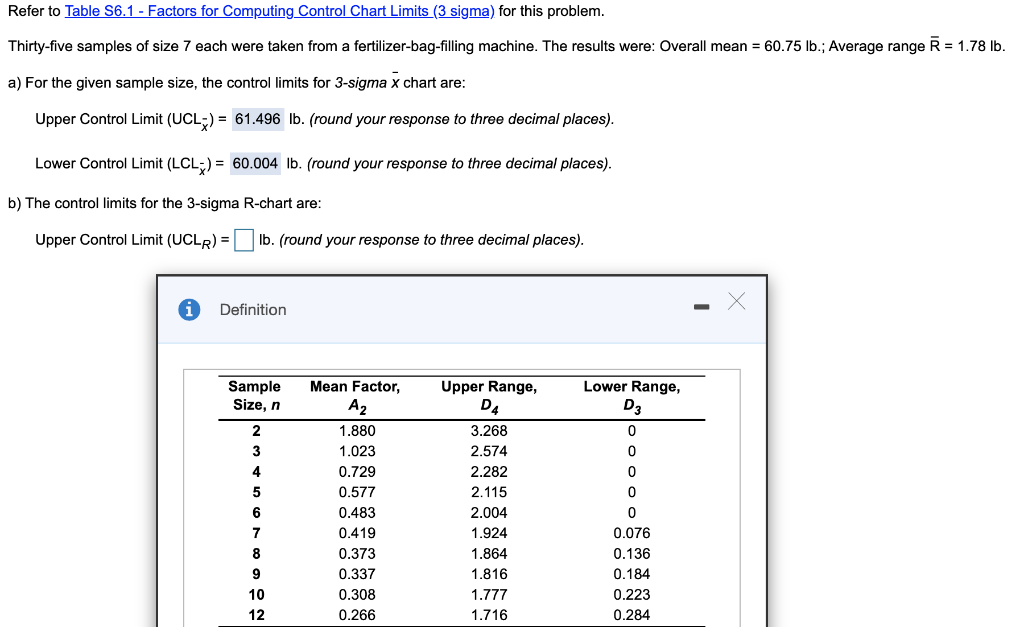Click the X icon on the Definition popup
This screenshot has height=627, width=1024.
click(x=737, y=301)
